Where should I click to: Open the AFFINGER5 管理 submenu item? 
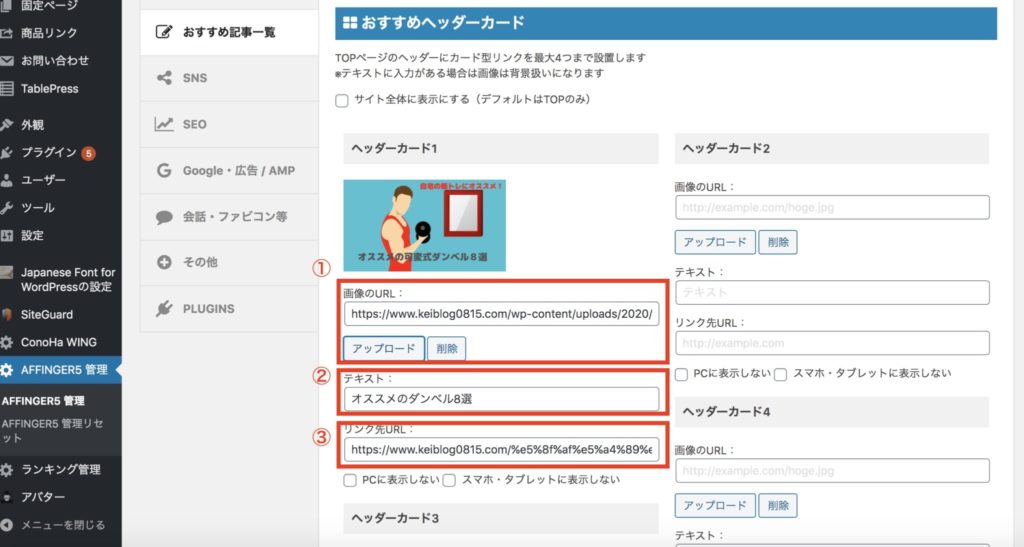[x=43, y=401]
